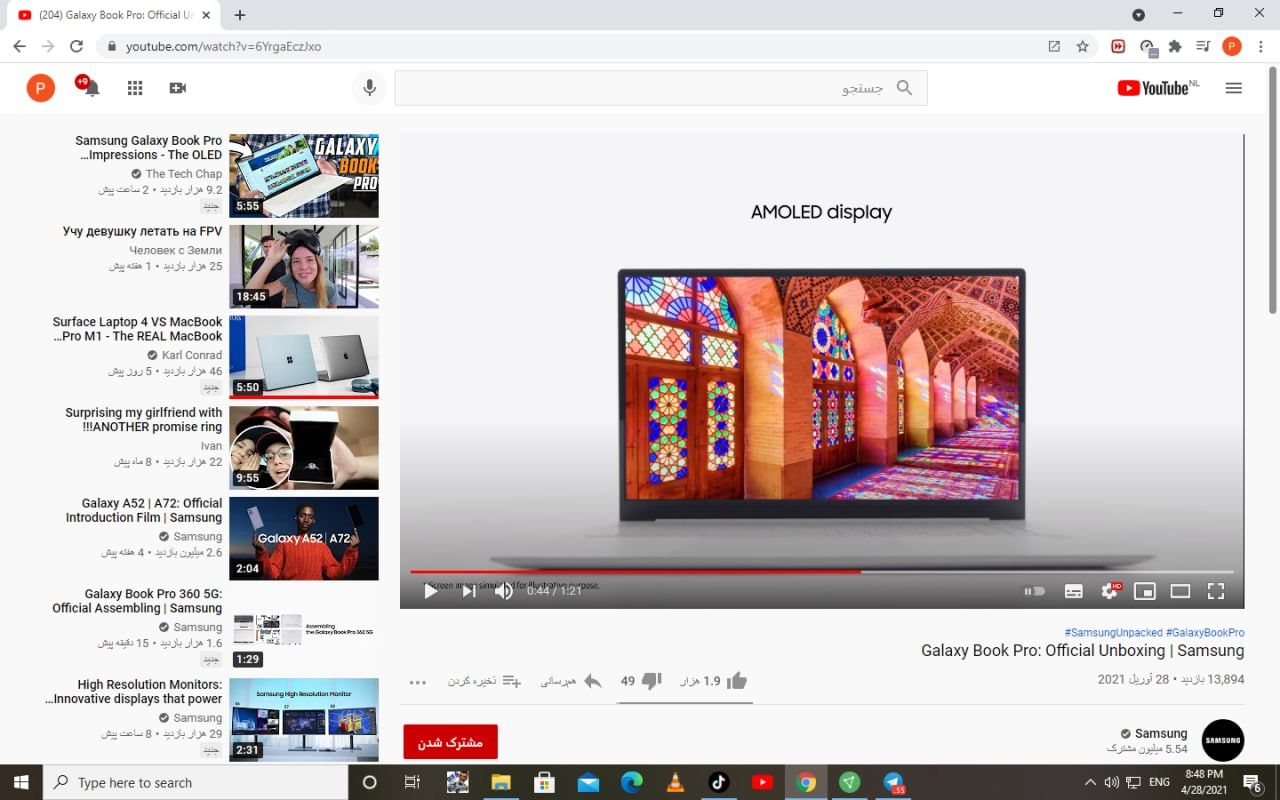
Task: Enter fullscreen video mode
Action: pyautogui.click(x=1216, y=591)
